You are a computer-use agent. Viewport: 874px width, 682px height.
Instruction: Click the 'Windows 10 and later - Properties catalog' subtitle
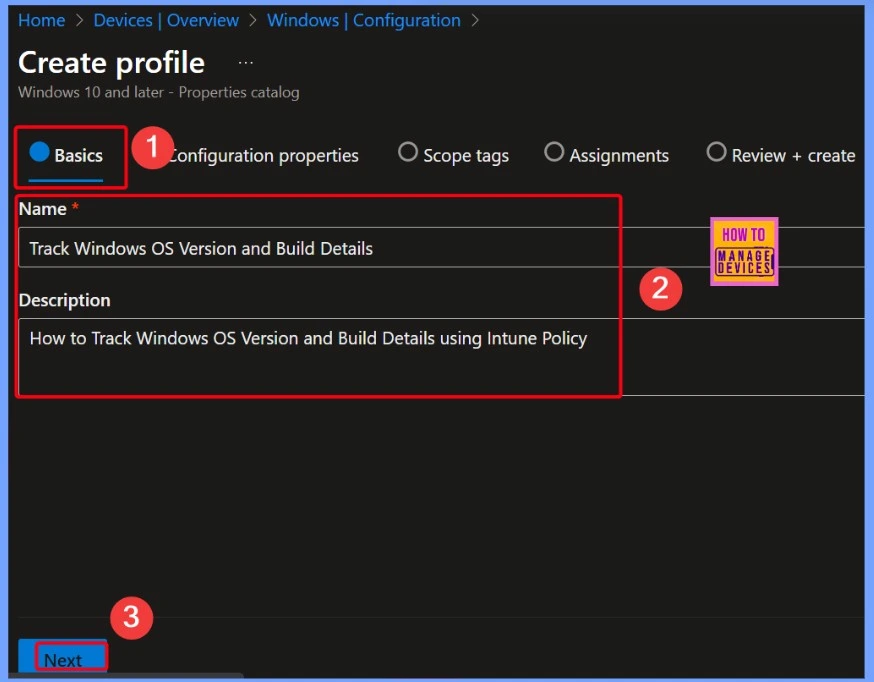tap(159, 92)
